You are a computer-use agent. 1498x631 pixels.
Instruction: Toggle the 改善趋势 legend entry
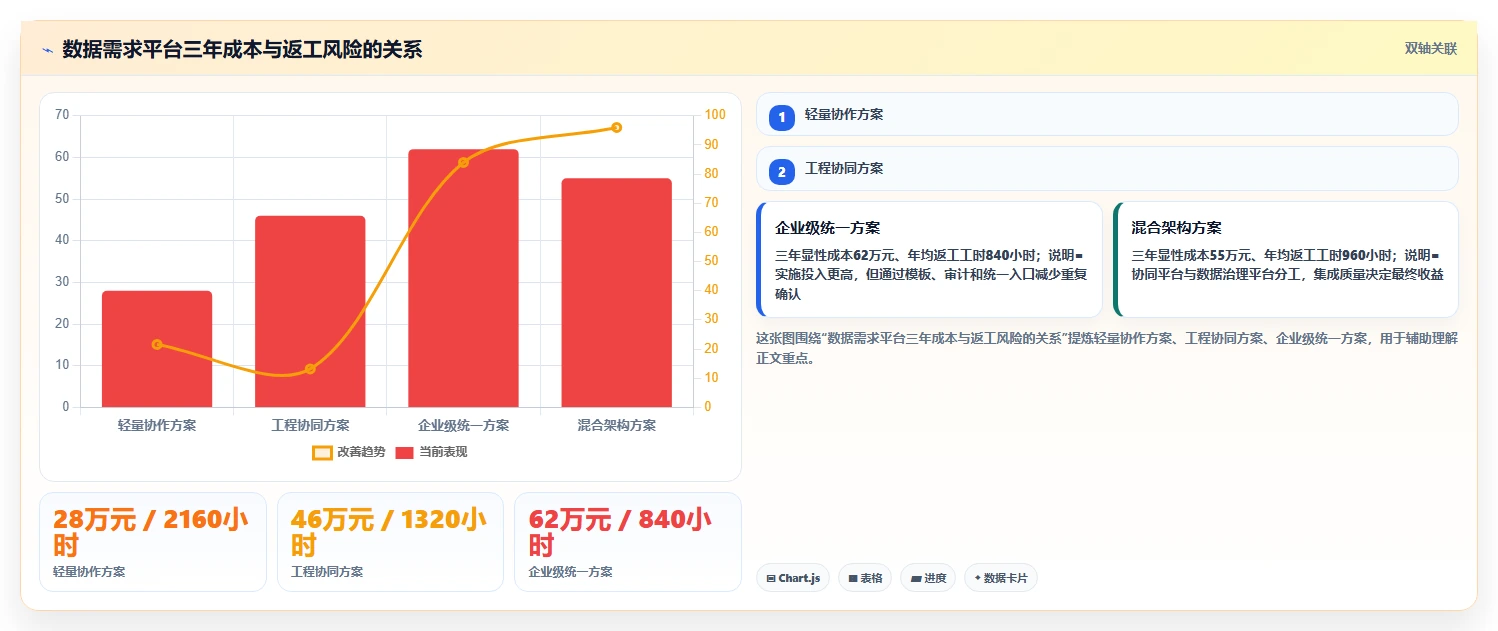click(x=349, y=452)
